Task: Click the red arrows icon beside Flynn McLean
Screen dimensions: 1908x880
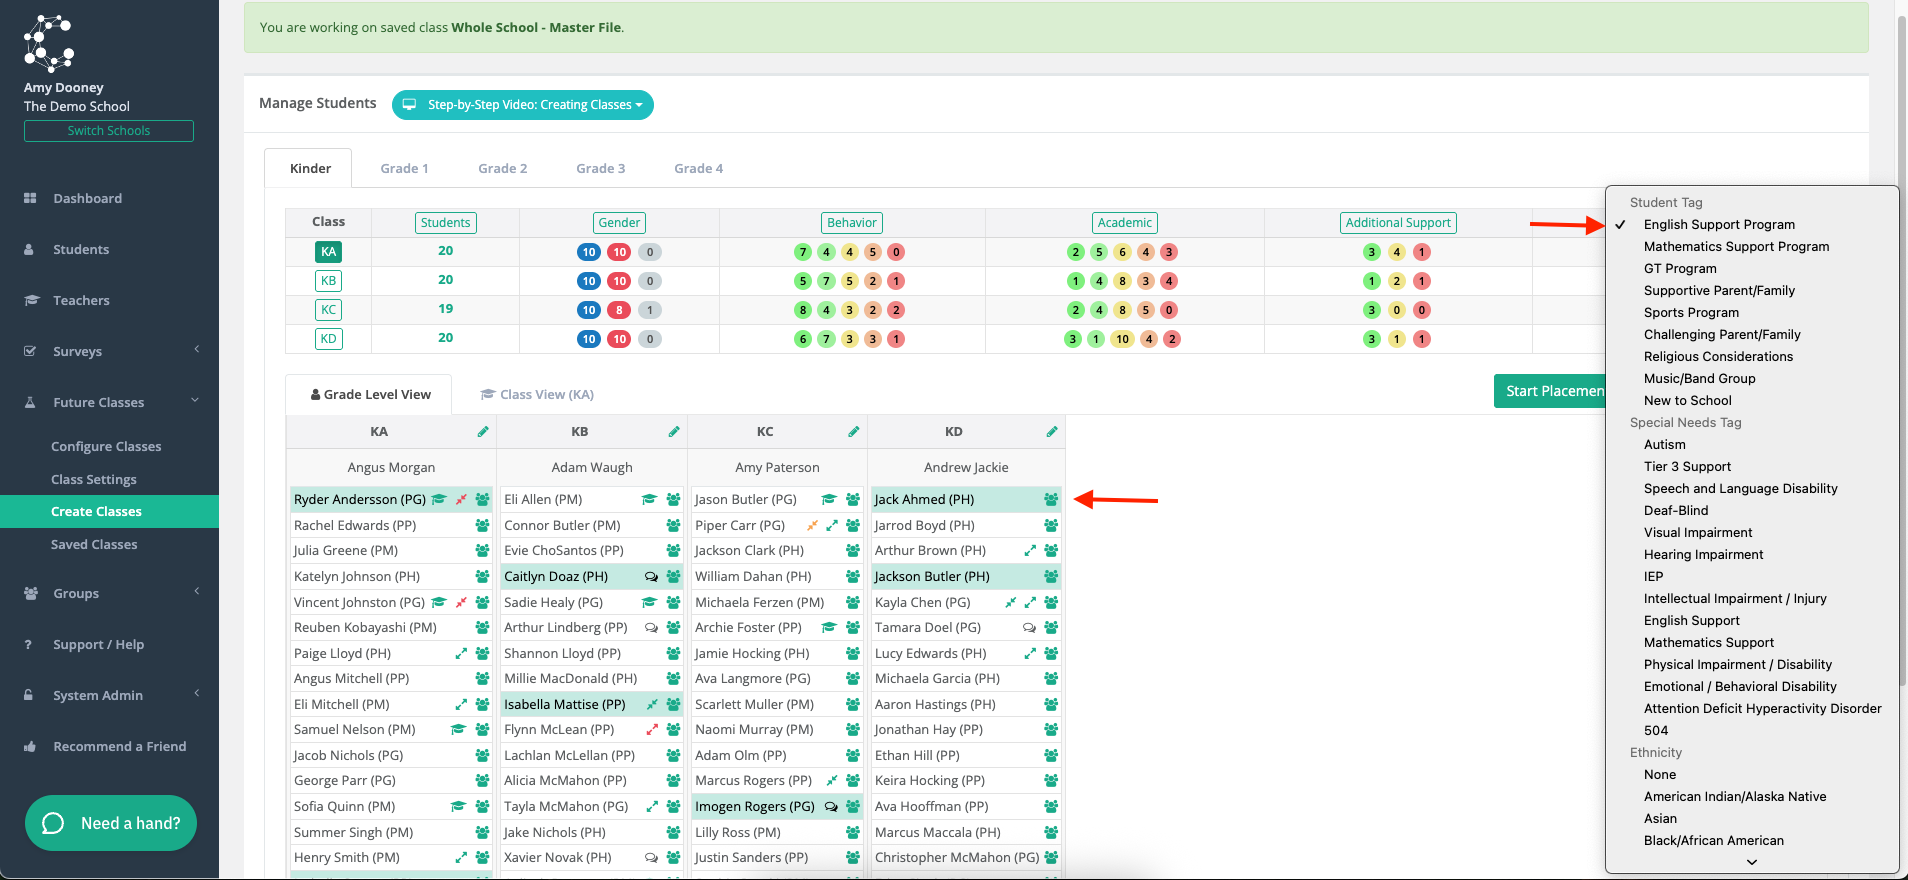Action: tap(652, 729)
